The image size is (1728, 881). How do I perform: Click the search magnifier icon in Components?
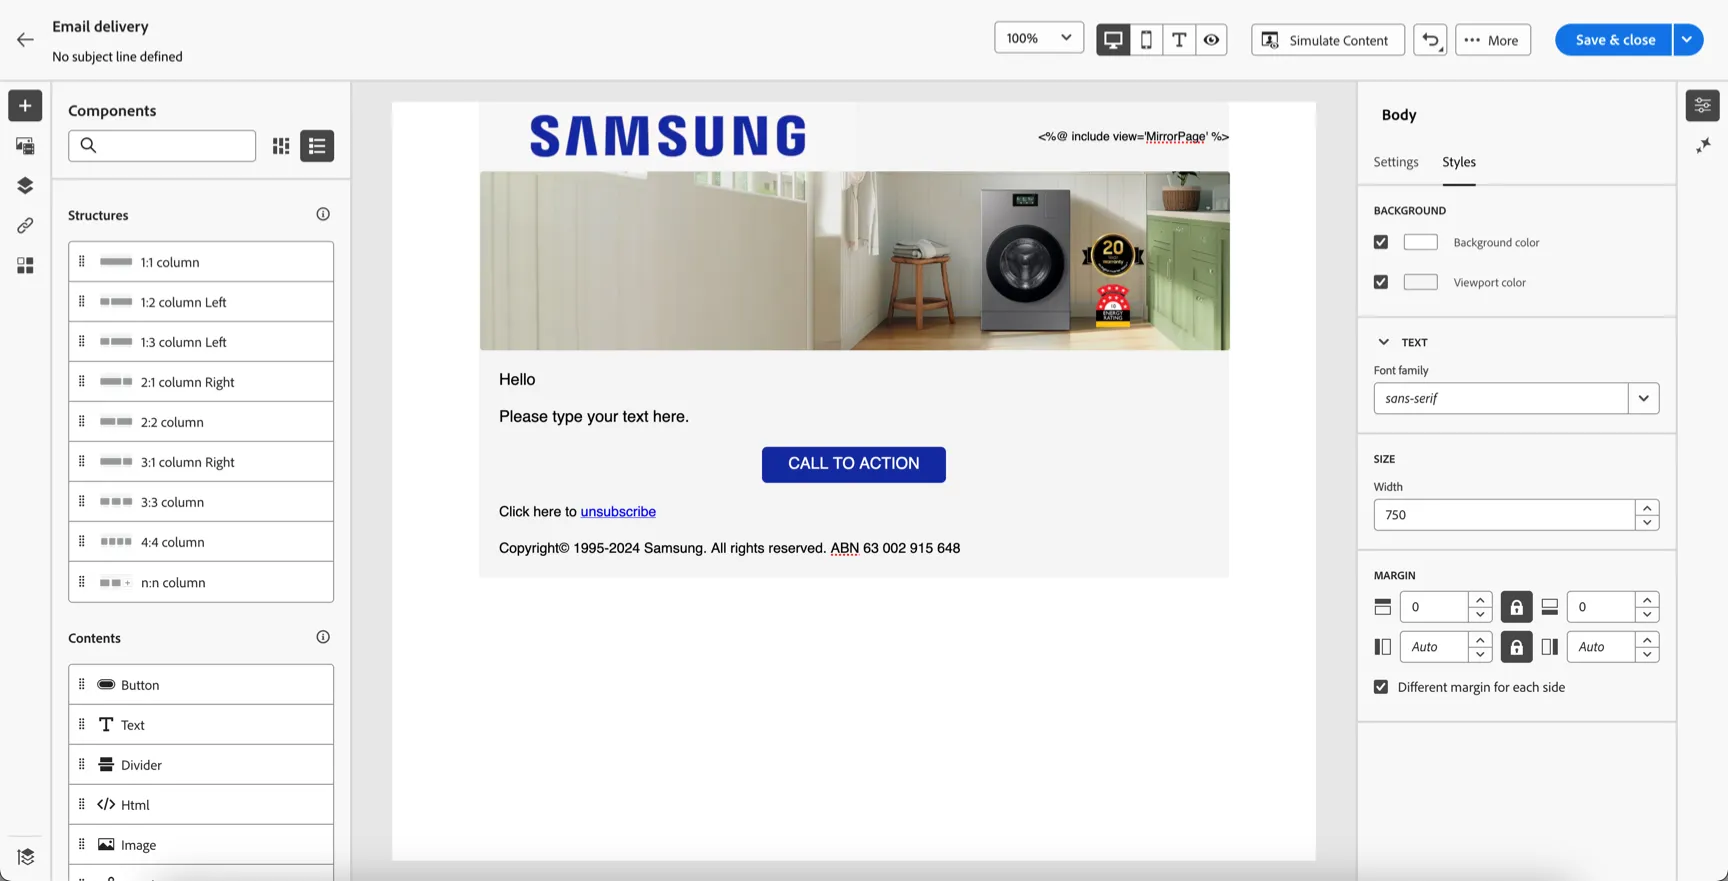click(89, 146)
